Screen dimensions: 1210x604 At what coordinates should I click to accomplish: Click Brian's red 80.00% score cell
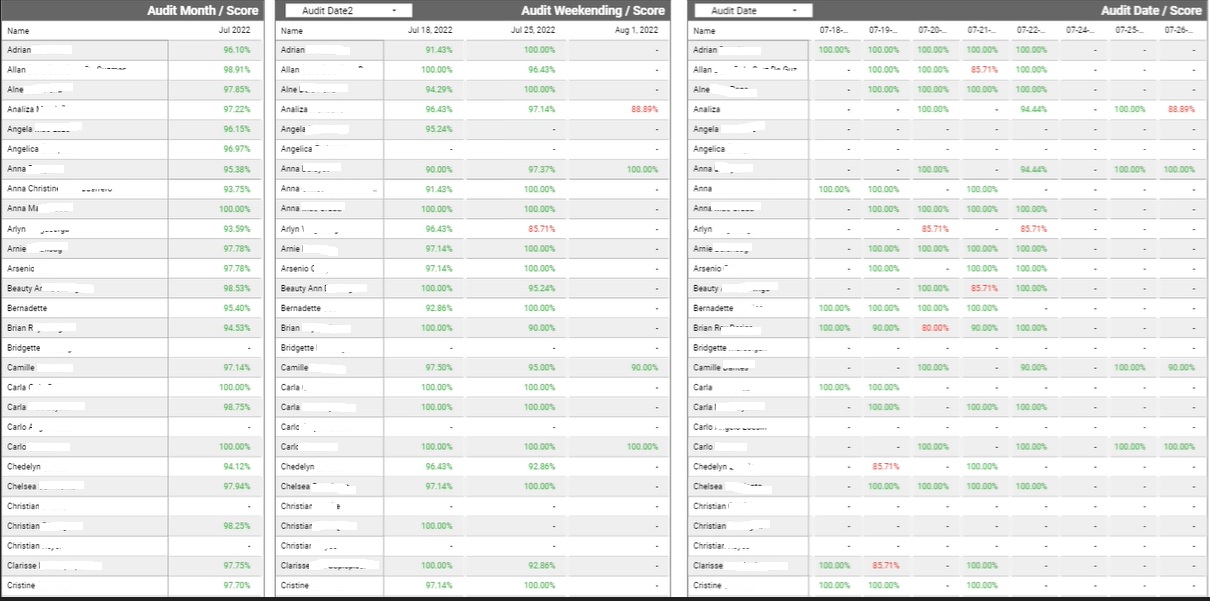click(x=934, y=328)
